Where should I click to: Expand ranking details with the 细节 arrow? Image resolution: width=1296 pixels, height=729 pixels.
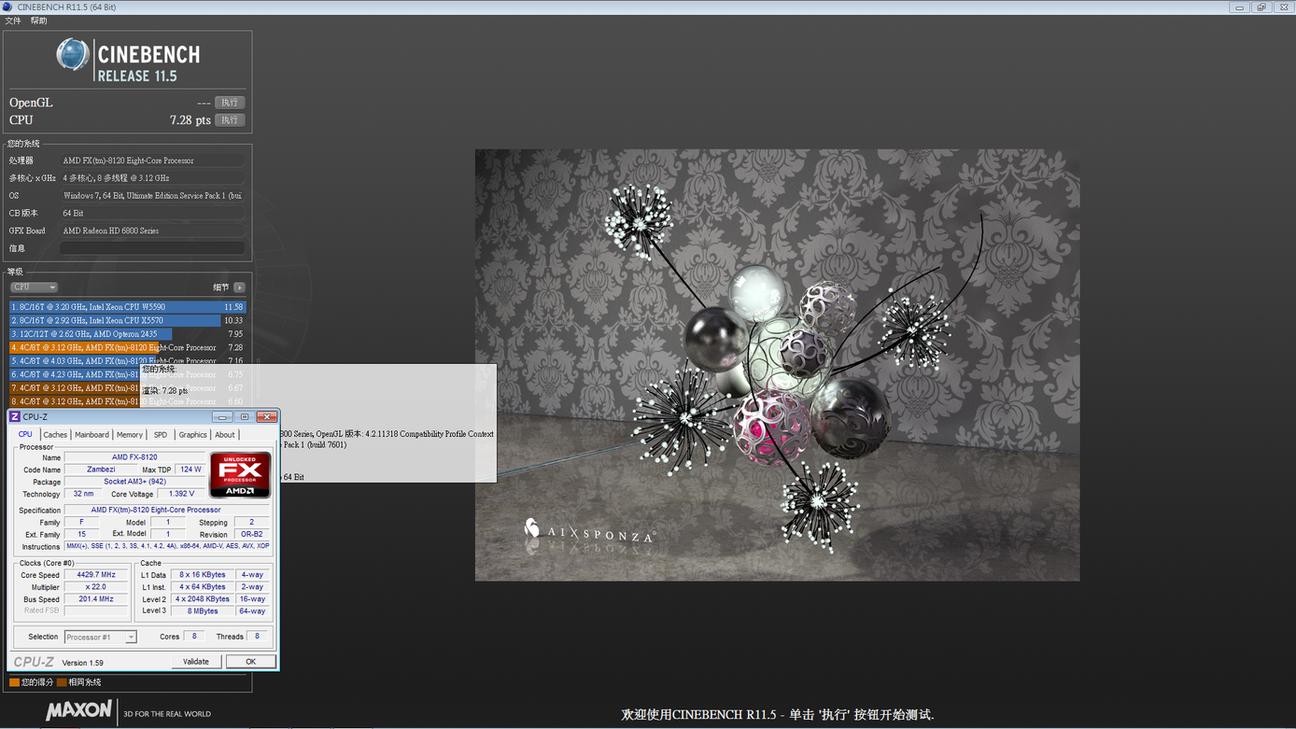[x=239, y=287]
